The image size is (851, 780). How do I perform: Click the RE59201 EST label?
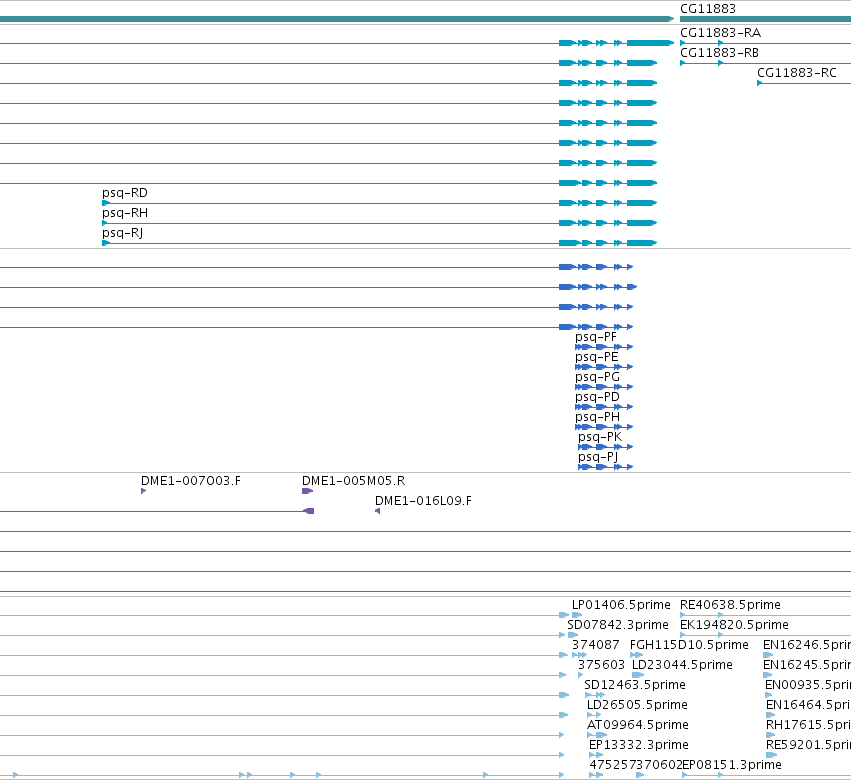[x=808, y=745]
